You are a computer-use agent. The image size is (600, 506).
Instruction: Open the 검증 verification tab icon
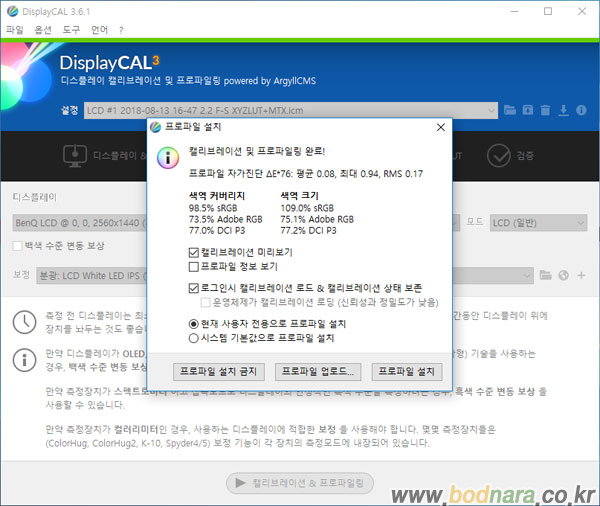pyautogui.click(x=499, y=156)
